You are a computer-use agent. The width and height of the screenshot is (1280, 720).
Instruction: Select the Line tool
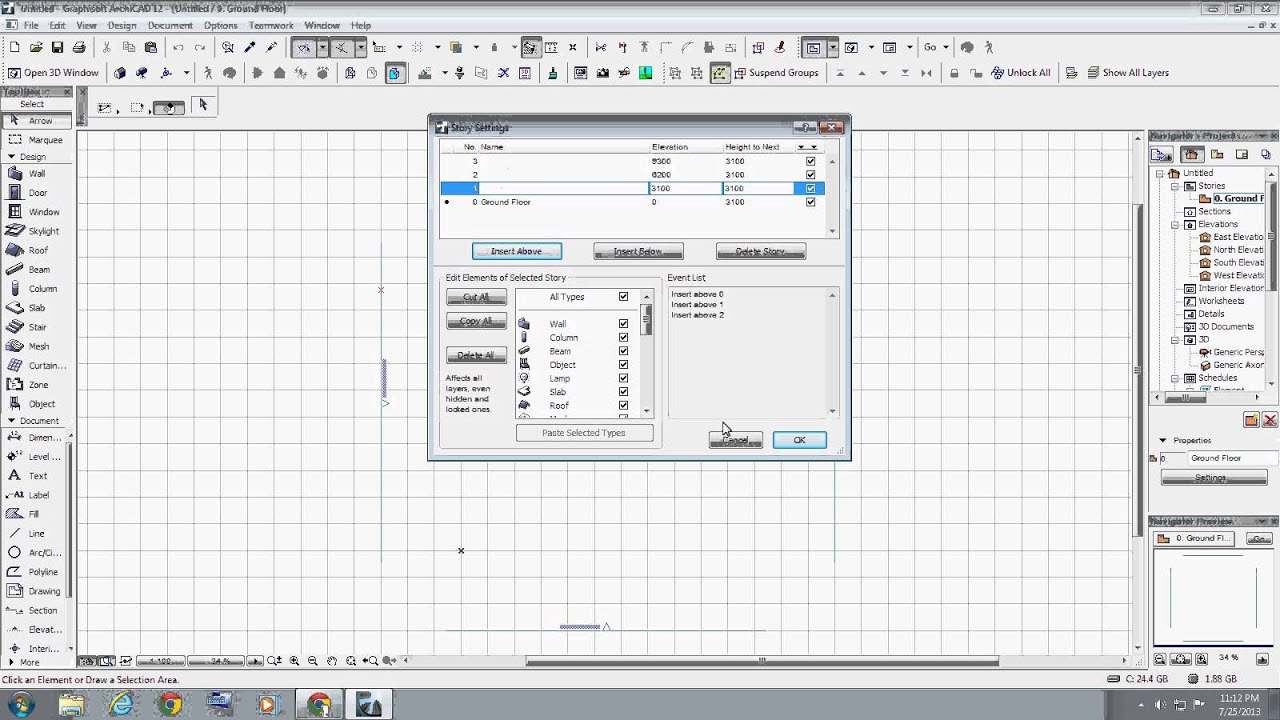36,534
